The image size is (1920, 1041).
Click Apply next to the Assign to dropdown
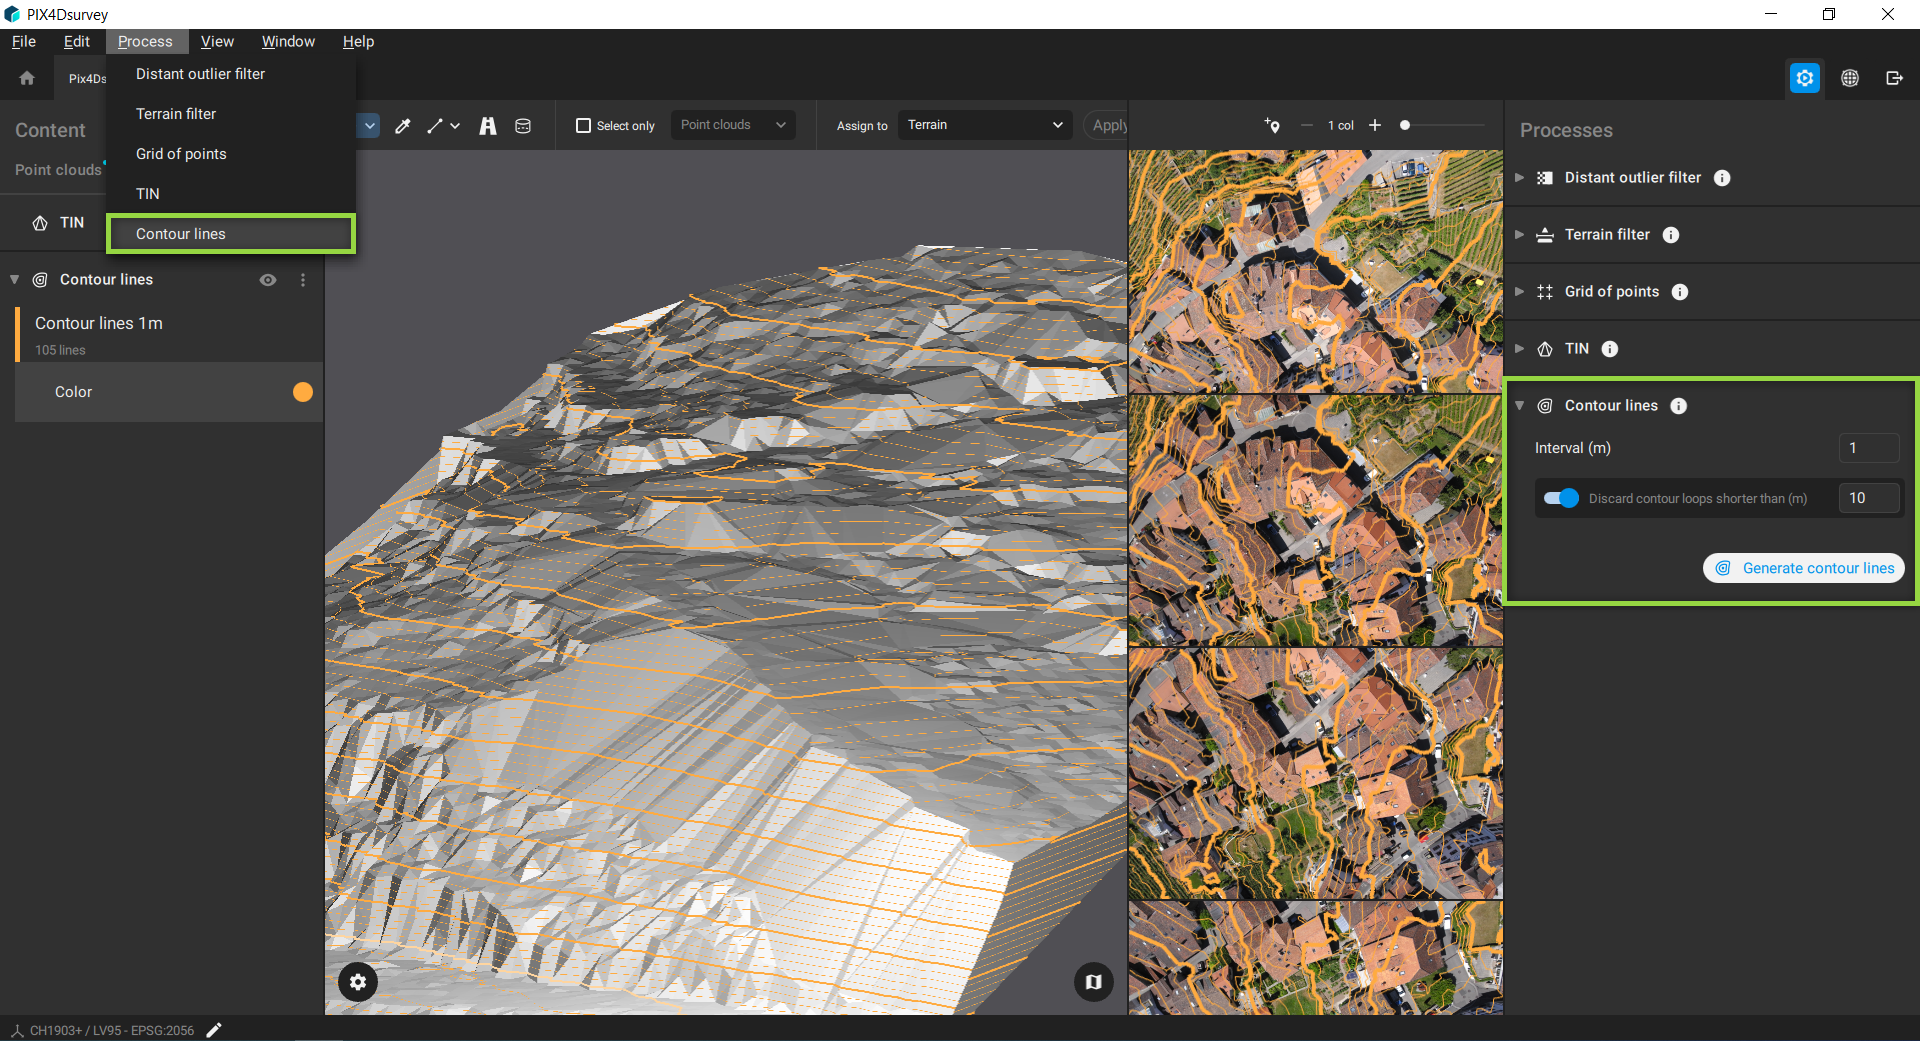1108,125
